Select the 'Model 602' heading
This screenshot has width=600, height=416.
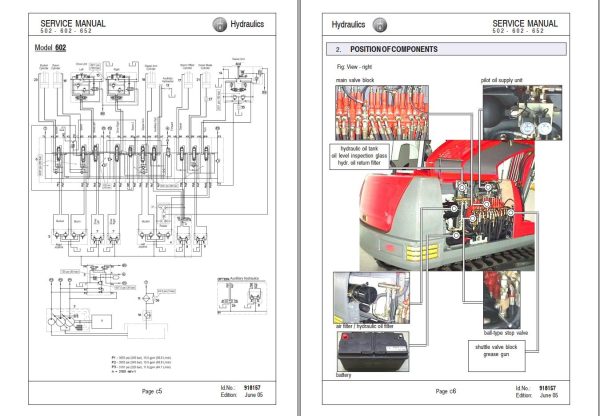50,48
